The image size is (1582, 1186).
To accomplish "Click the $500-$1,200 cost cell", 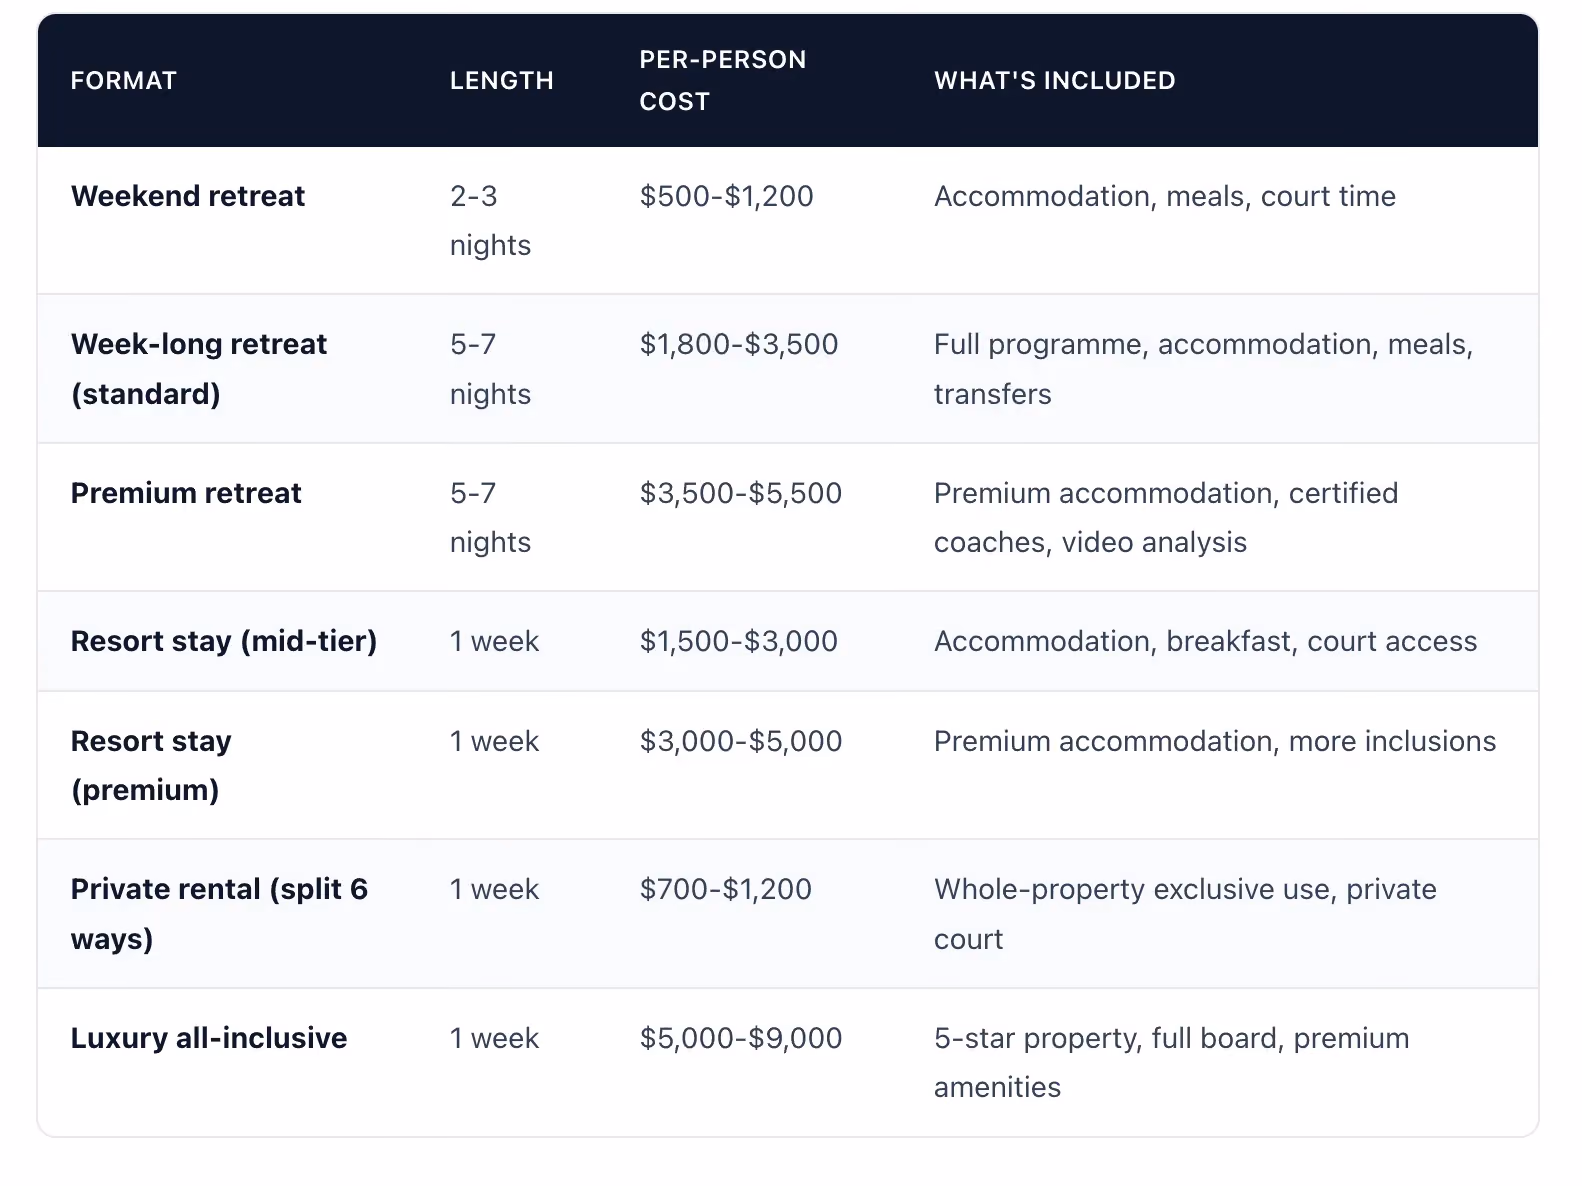I will (727, 196).
